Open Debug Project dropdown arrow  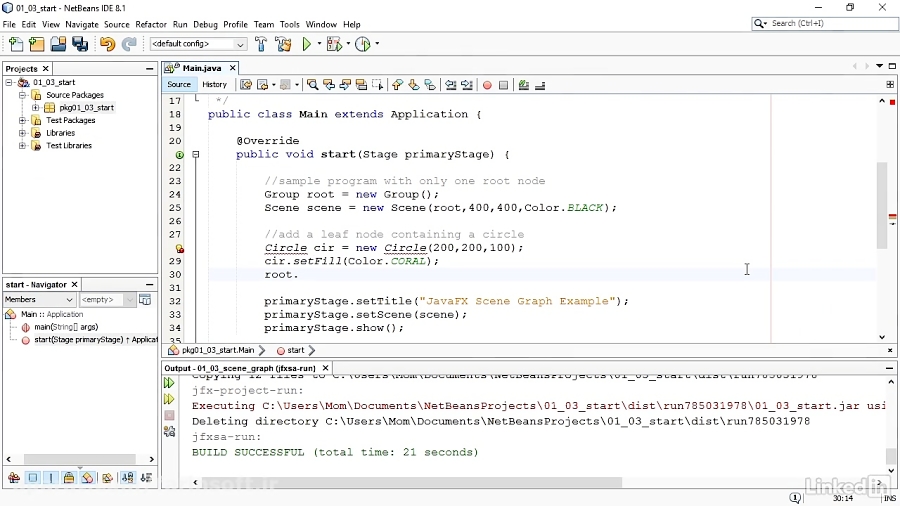(x=348, y=44)
